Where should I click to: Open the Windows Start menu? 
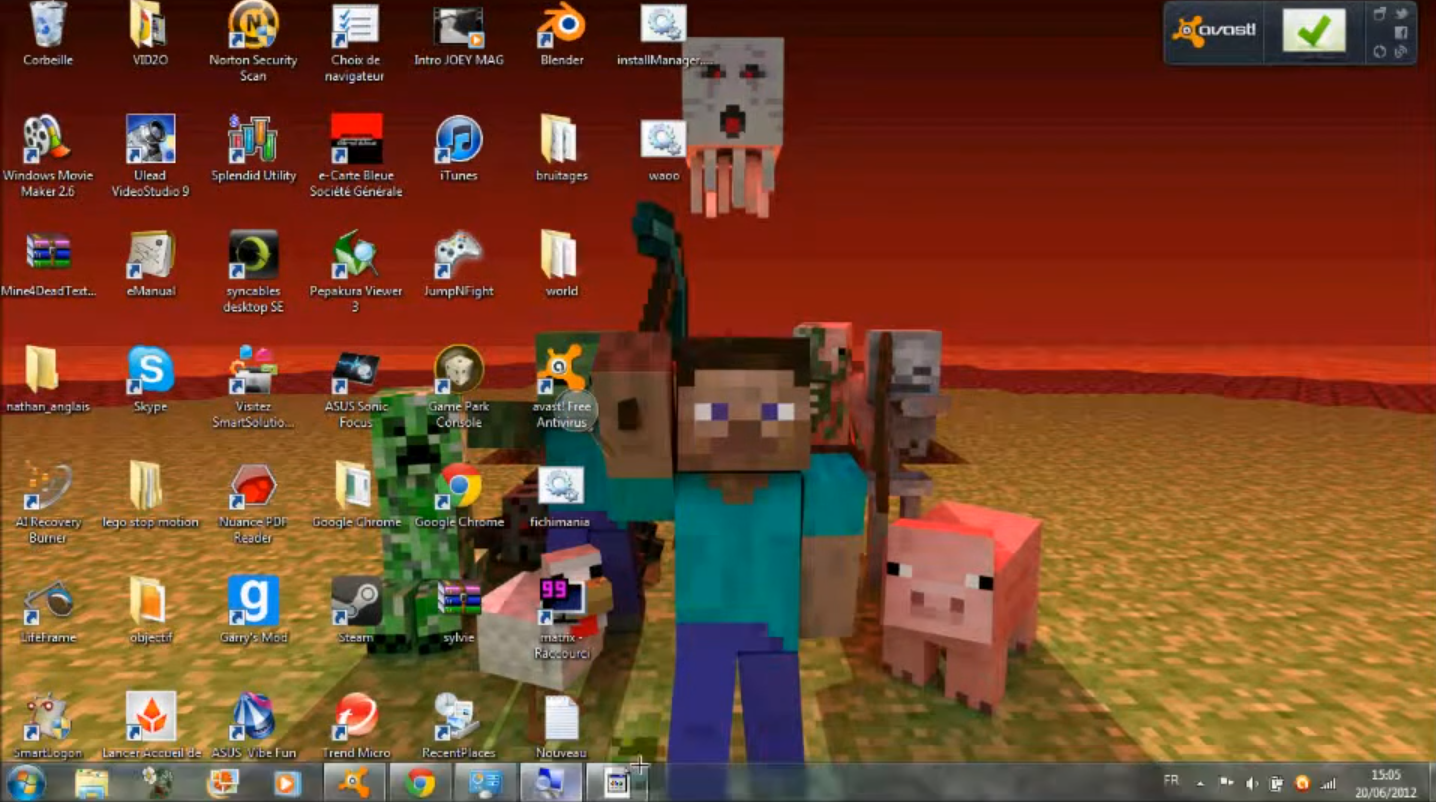click(x=25, y=783)
